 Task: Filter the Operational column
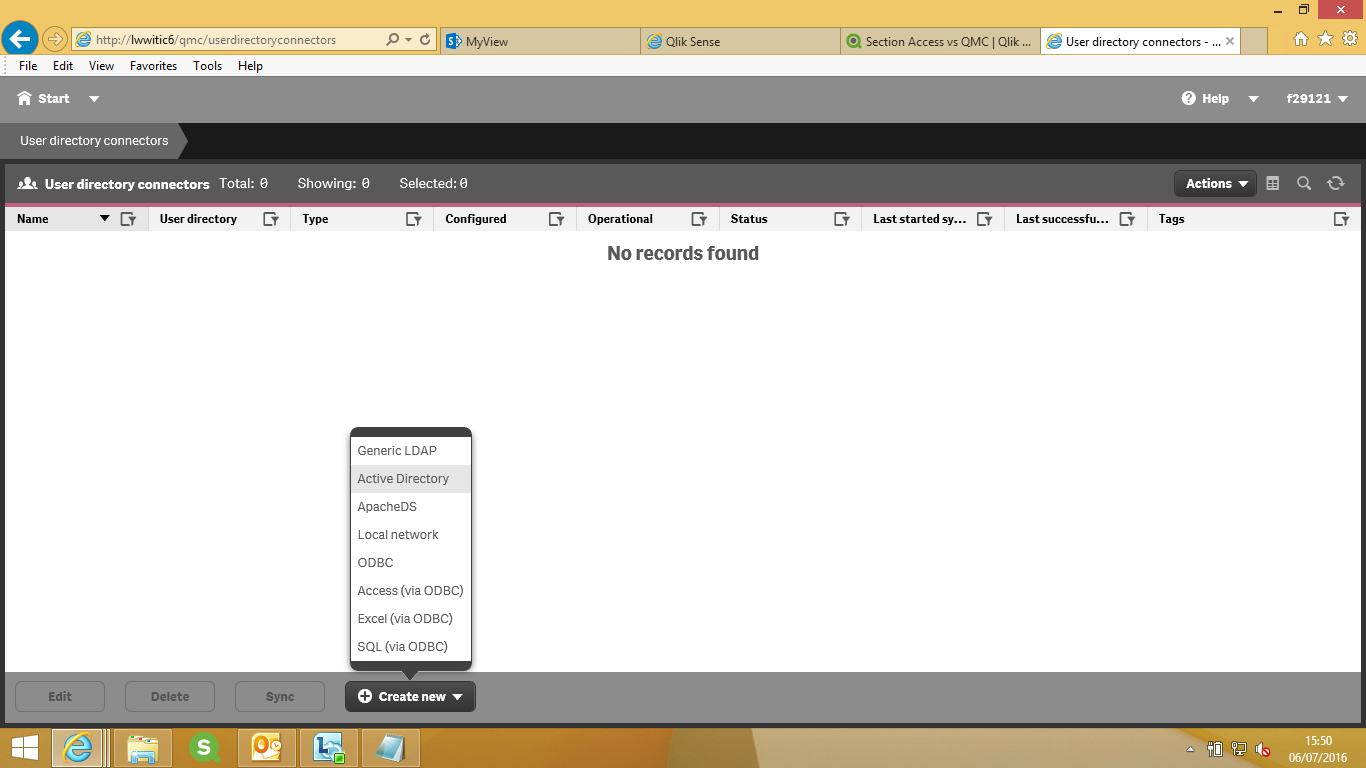tap(700, 219)
